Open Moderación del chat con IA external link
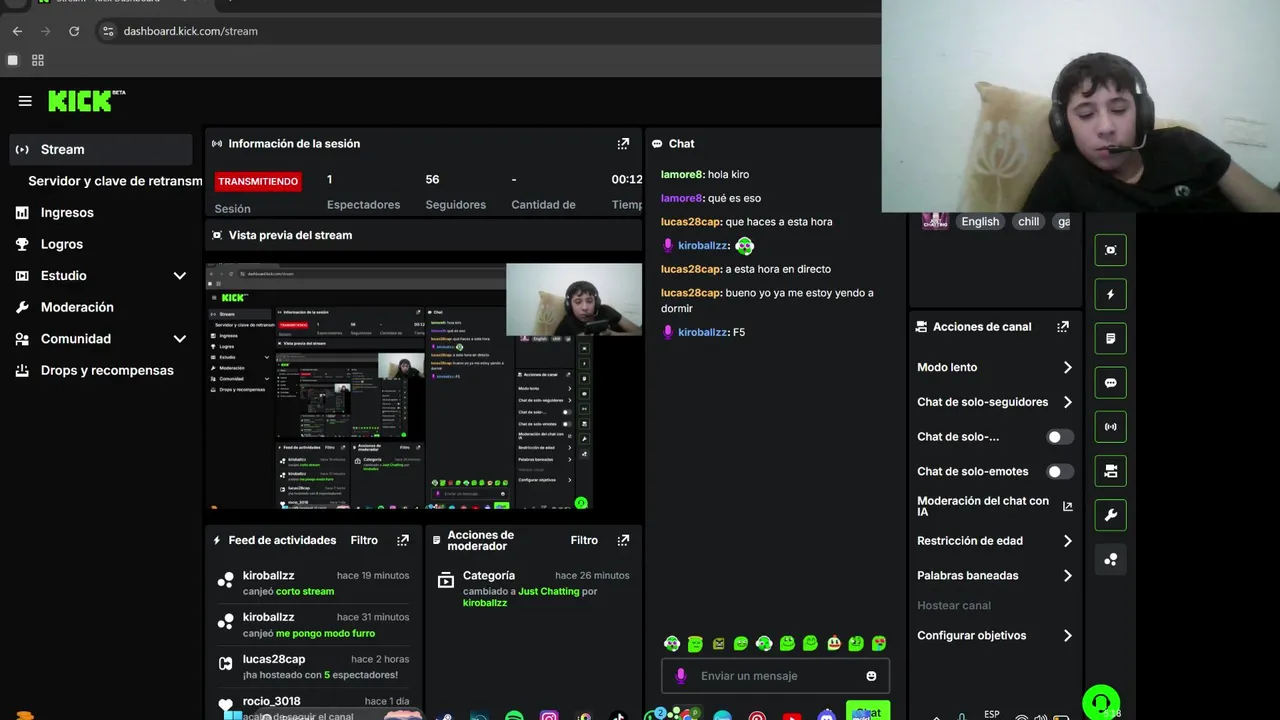The height and width of the screenshot is (720, 1280). [x=1067, y=507]
